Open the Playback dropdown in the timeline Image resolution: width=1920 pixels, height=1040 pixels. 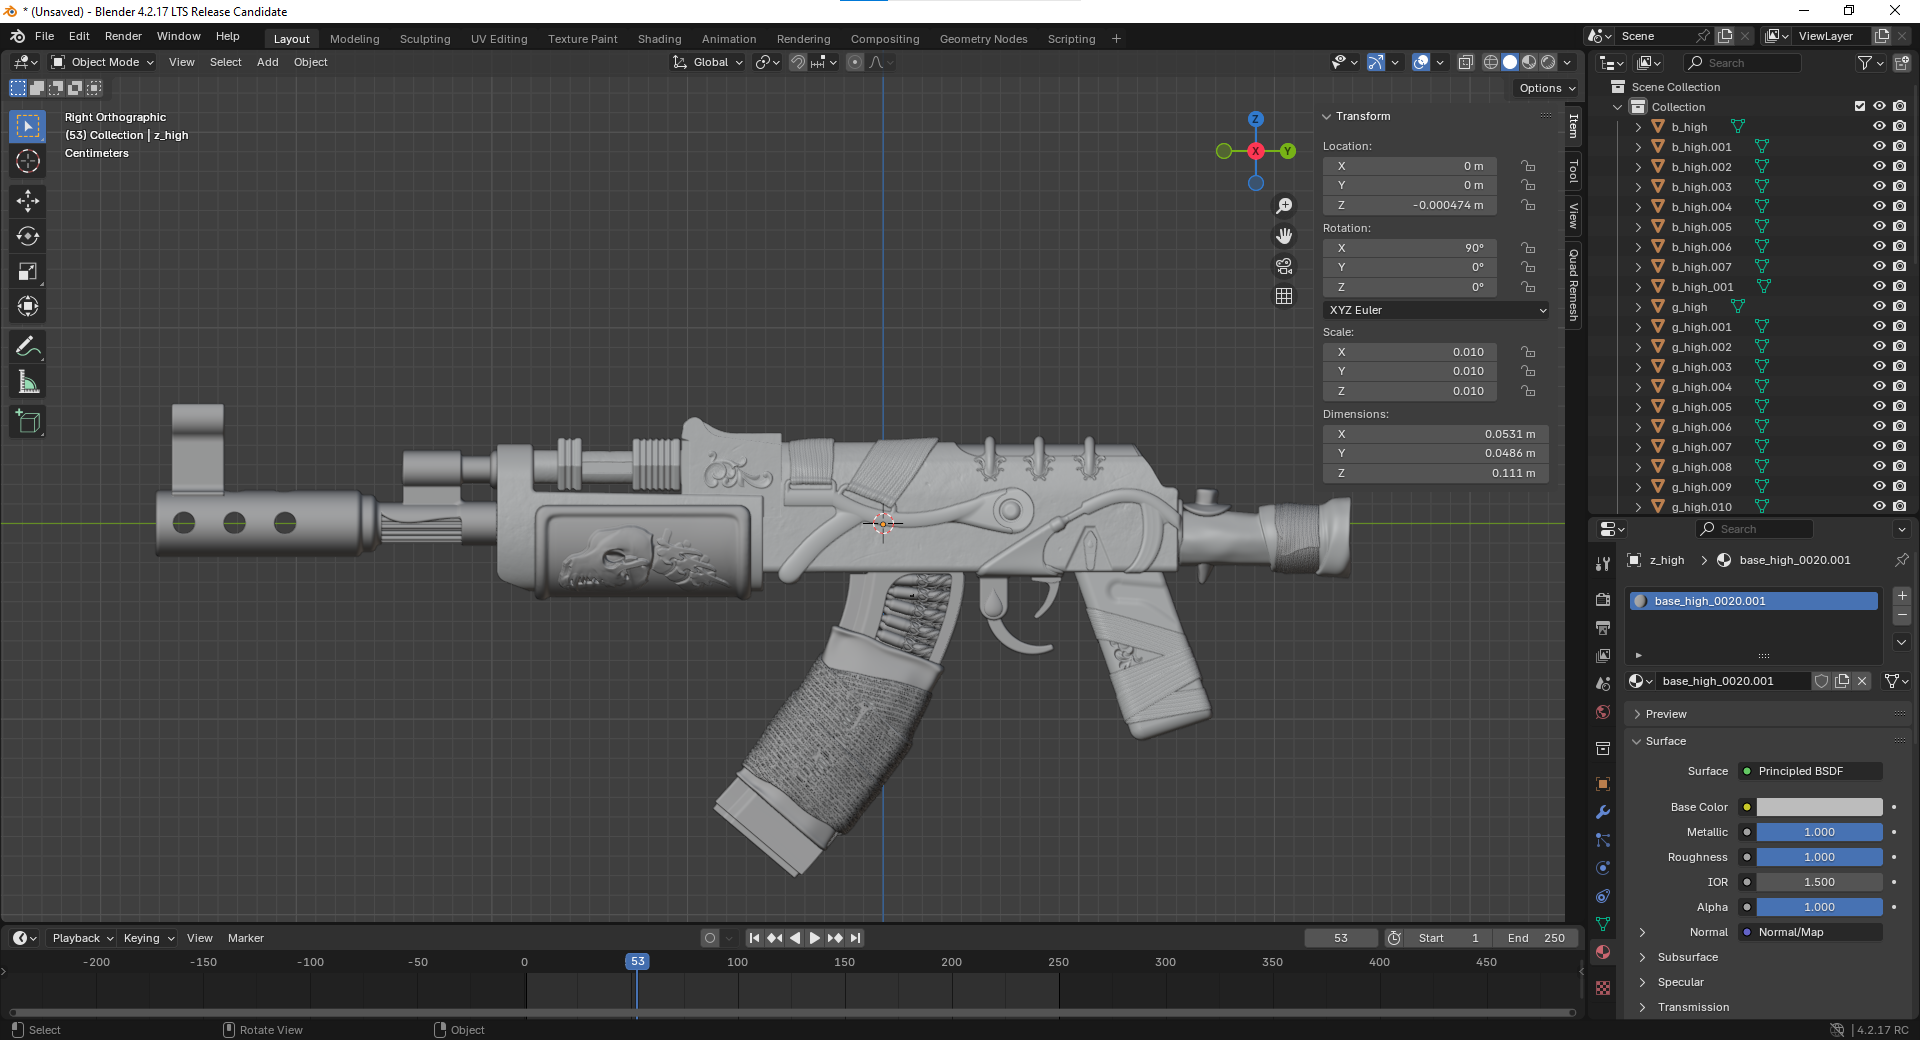tap(82, 938)
